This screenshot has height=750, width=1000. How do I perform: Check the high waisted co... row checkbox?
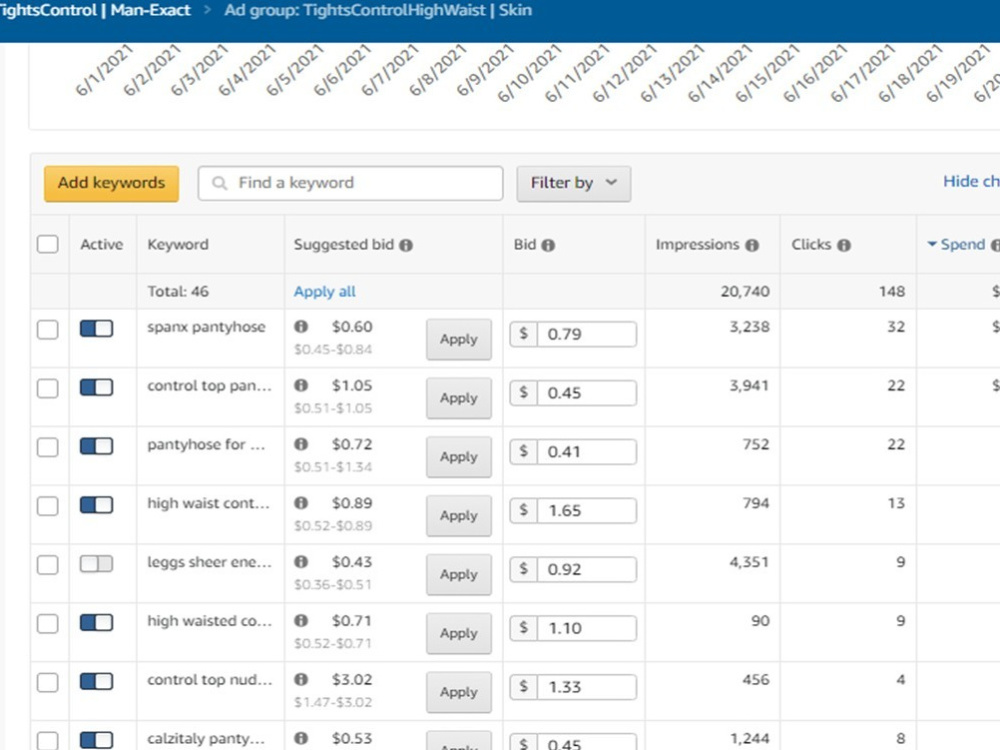48,623
